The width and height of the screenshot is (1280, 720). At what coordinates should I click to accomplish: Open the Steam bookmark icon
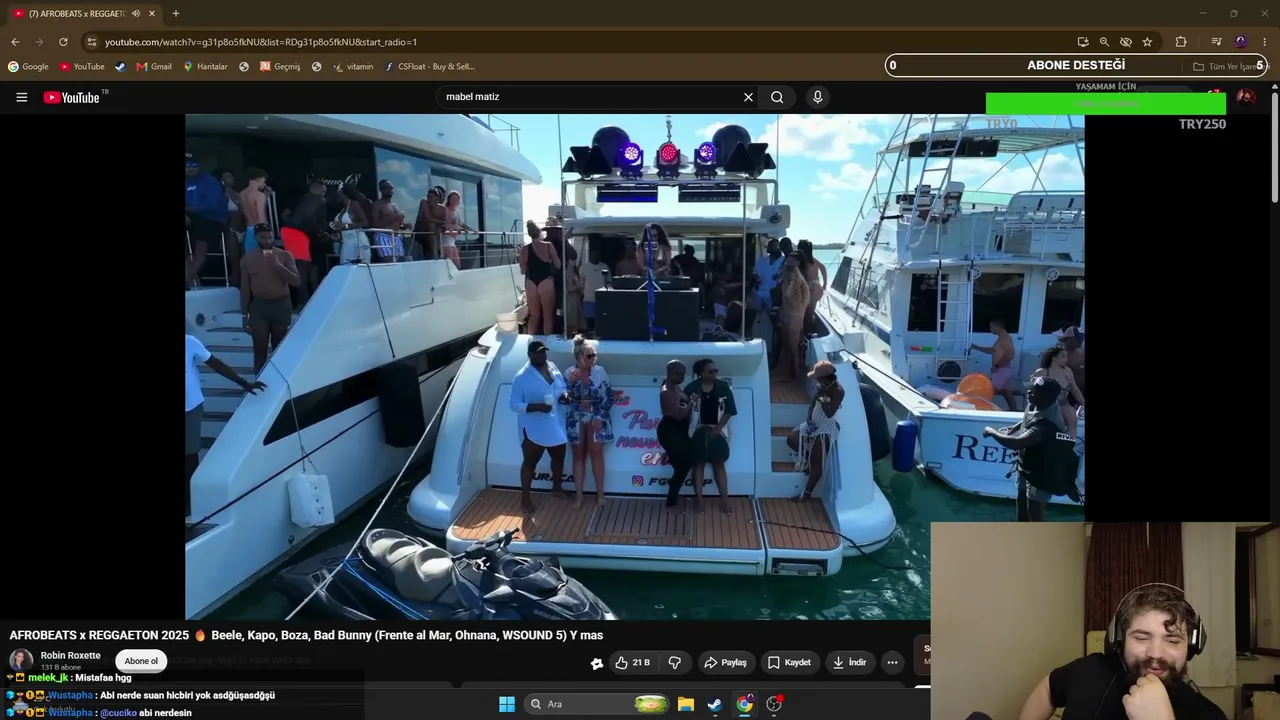[x=120, y=67]
